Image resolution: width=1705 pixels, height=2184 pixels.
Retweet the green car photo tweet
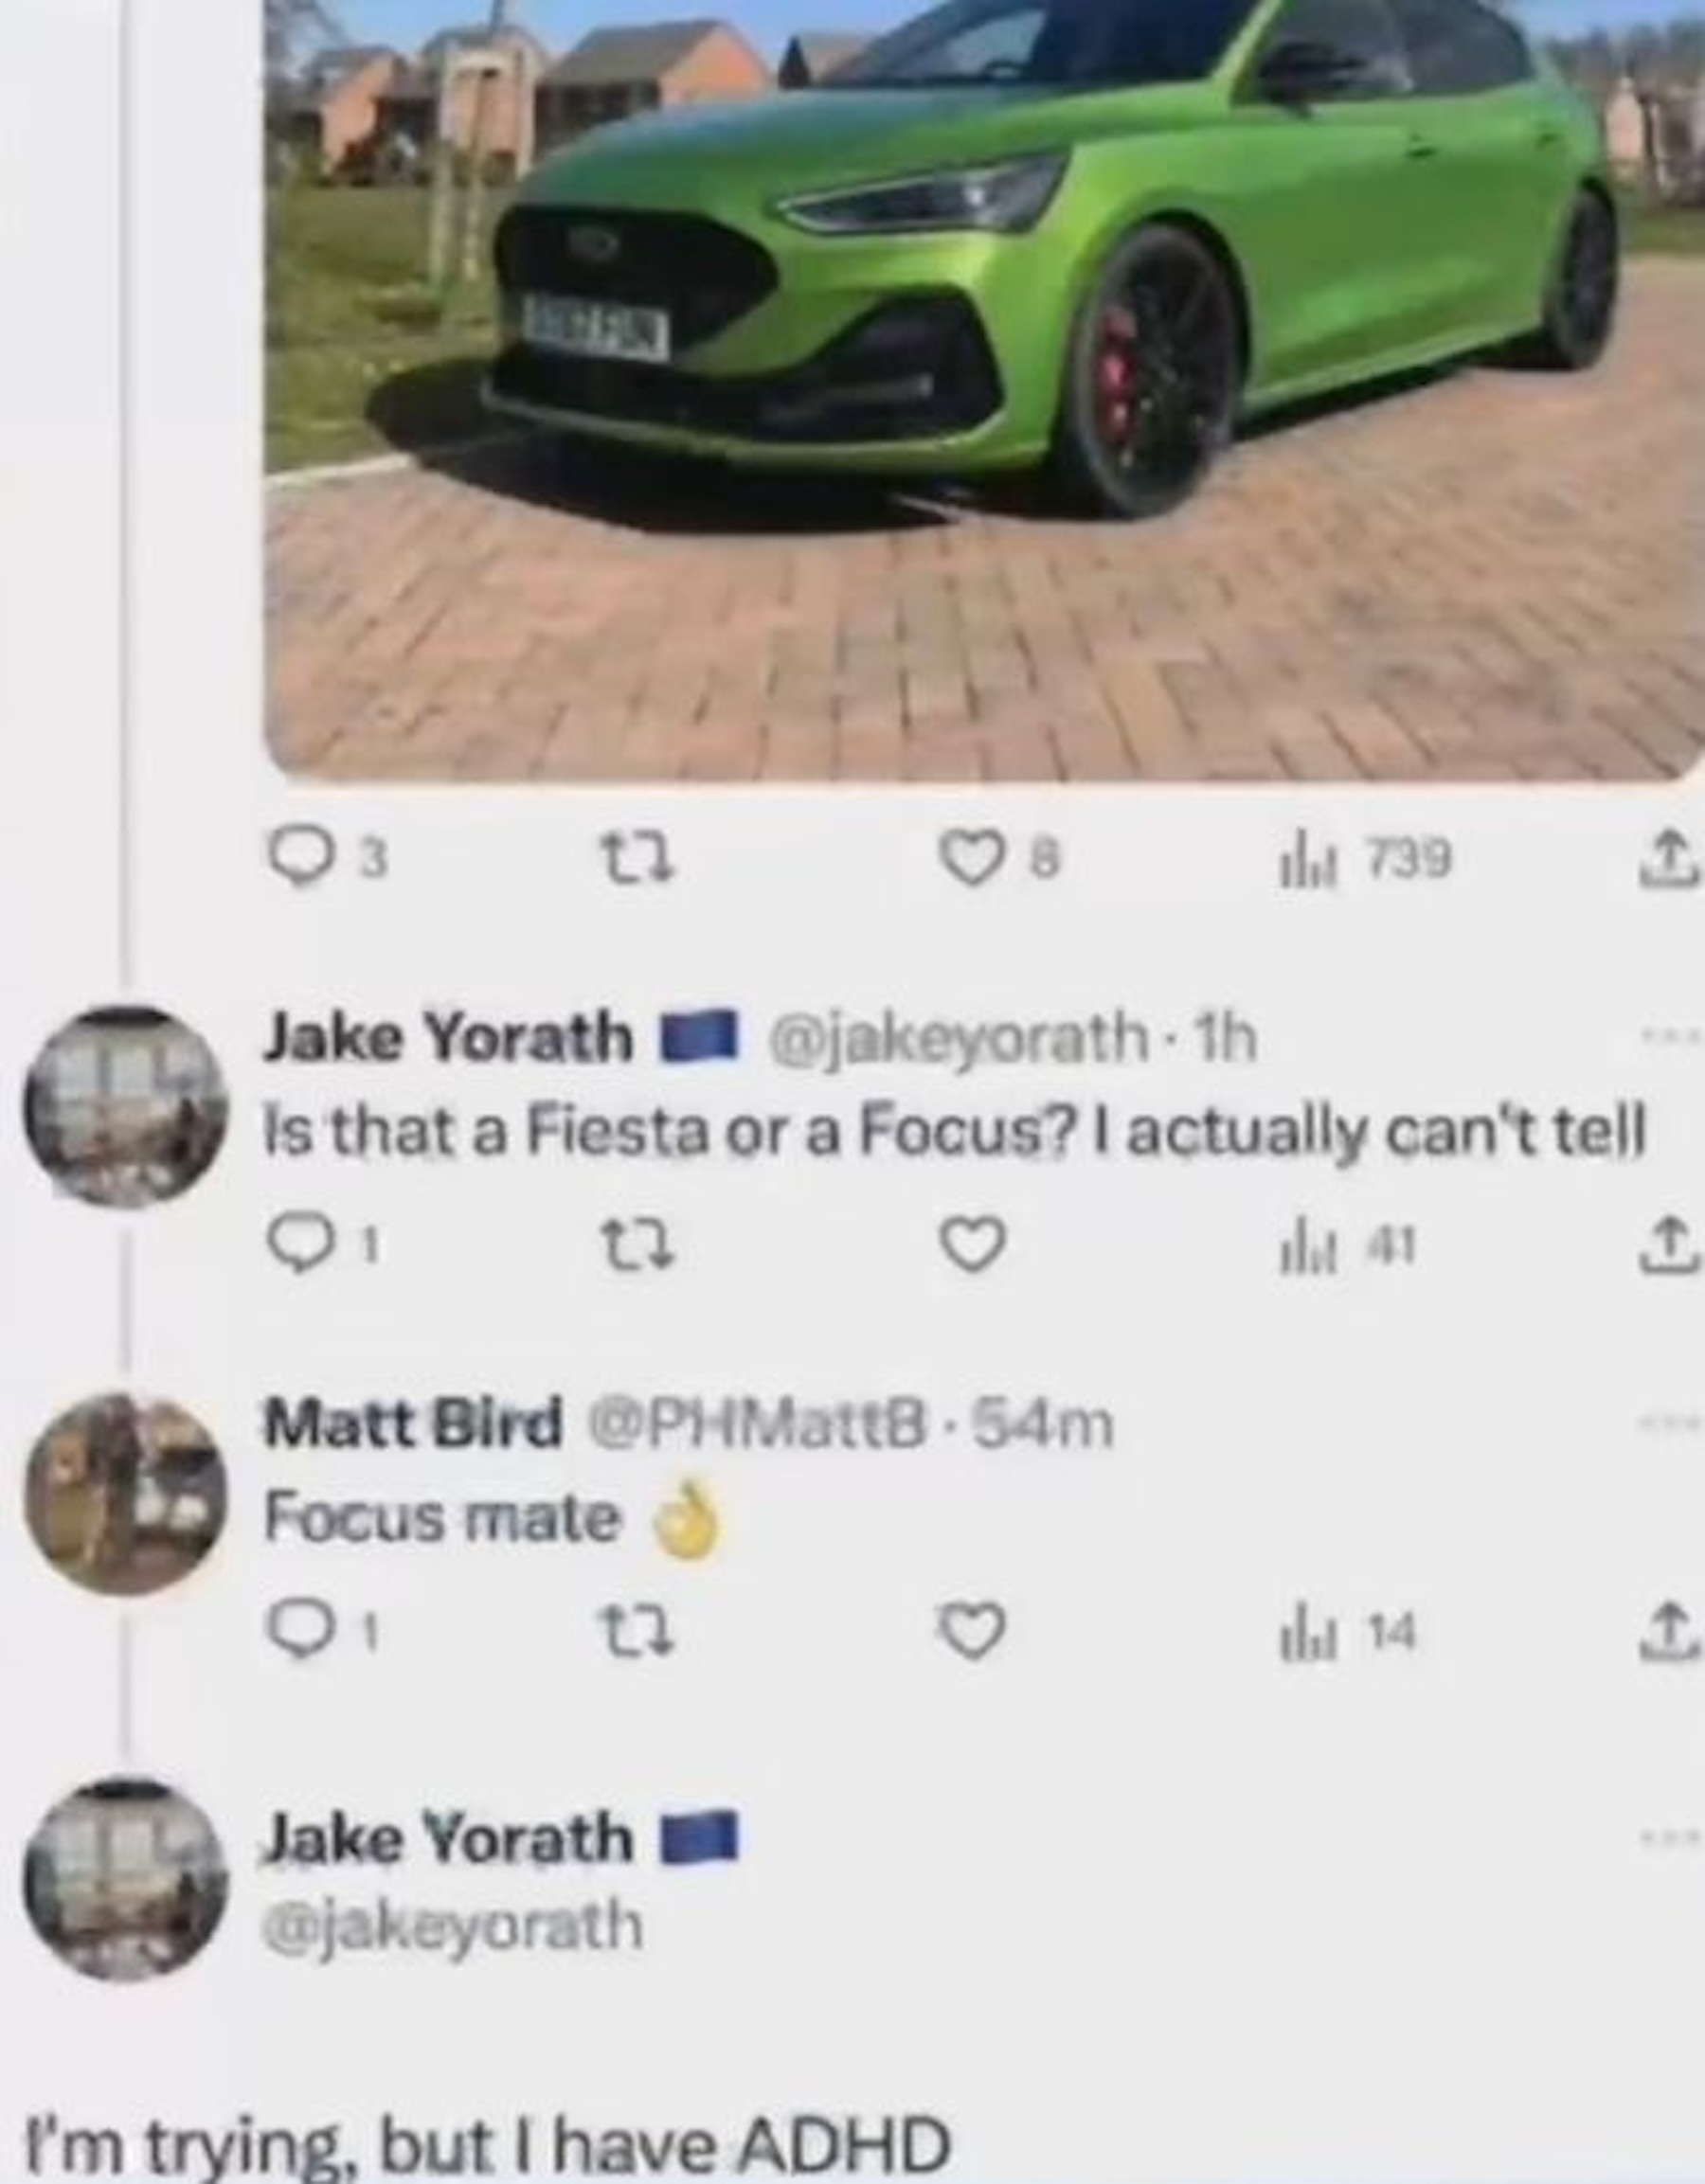tap(637, 860)
